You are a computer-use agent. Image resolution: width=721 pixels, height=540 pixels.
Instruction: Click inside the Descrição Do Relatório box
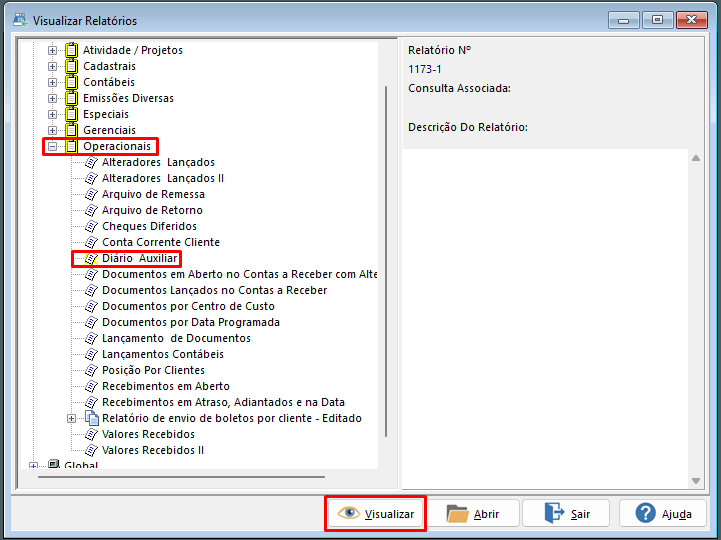tap(545, 319)
